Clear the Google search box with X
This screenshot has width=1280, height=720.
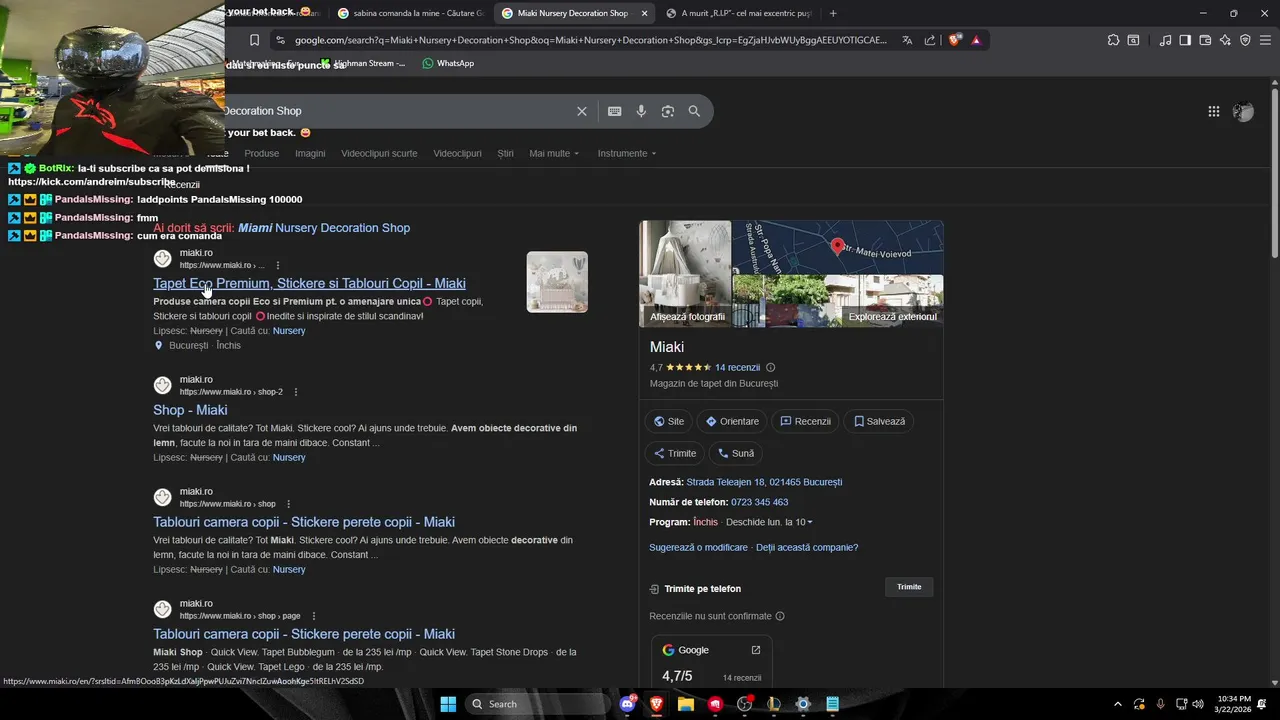581,111
